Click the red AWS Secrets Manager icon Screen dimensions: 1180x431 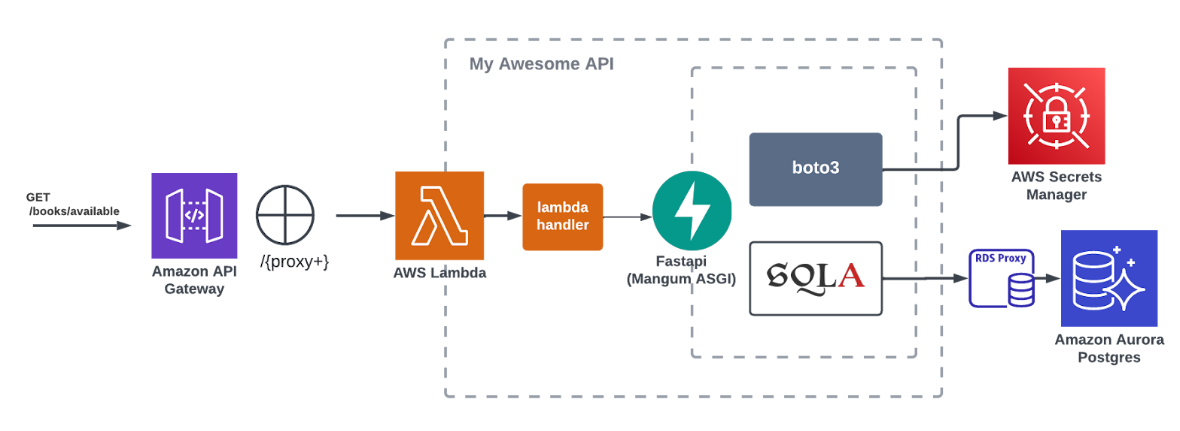pyautogui.click(x=1057, y=116)
